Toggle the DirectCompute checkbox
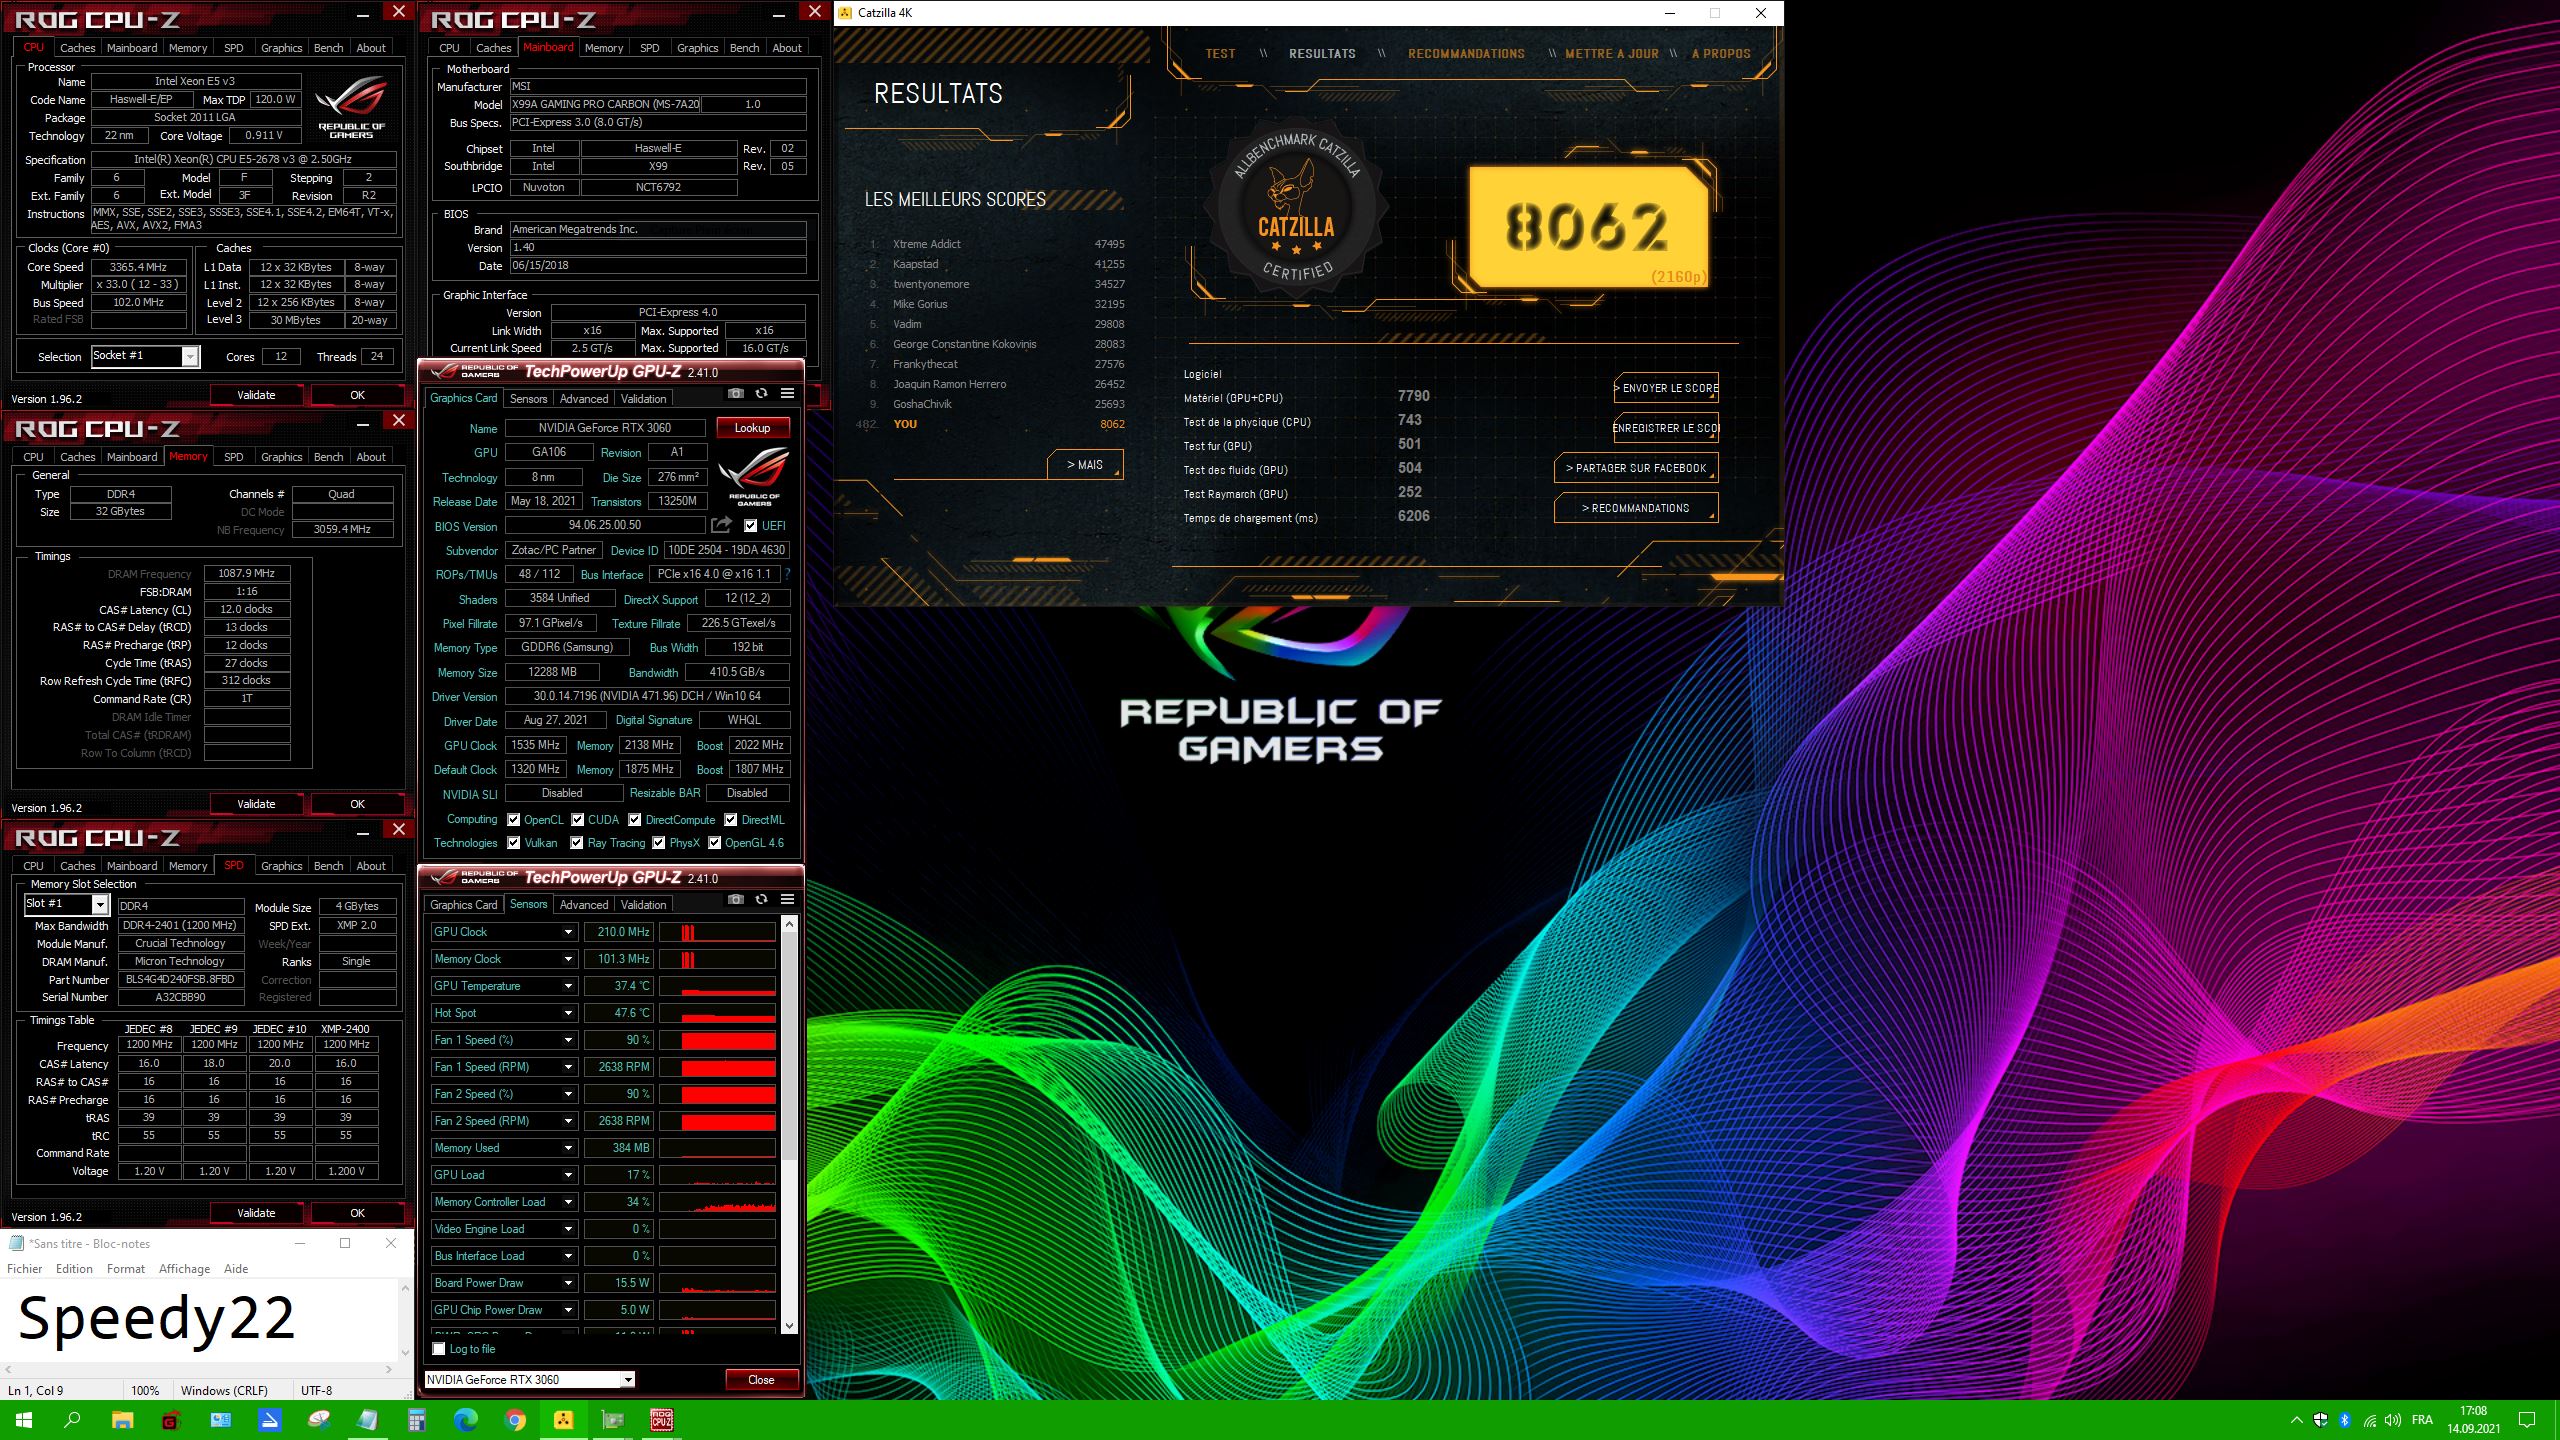2560x1440 pixels. coord(635,820)
